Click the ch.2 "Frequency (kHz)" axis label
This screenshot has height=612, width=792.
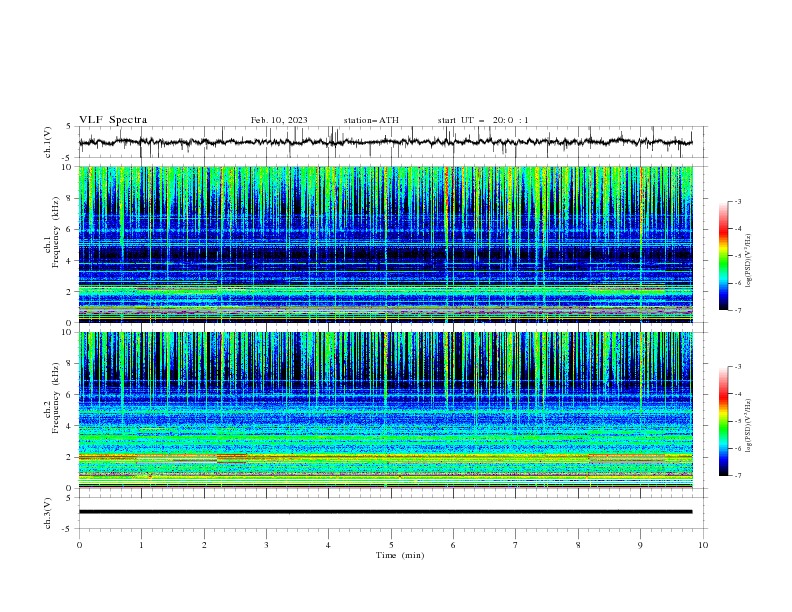tap(55, 397)
